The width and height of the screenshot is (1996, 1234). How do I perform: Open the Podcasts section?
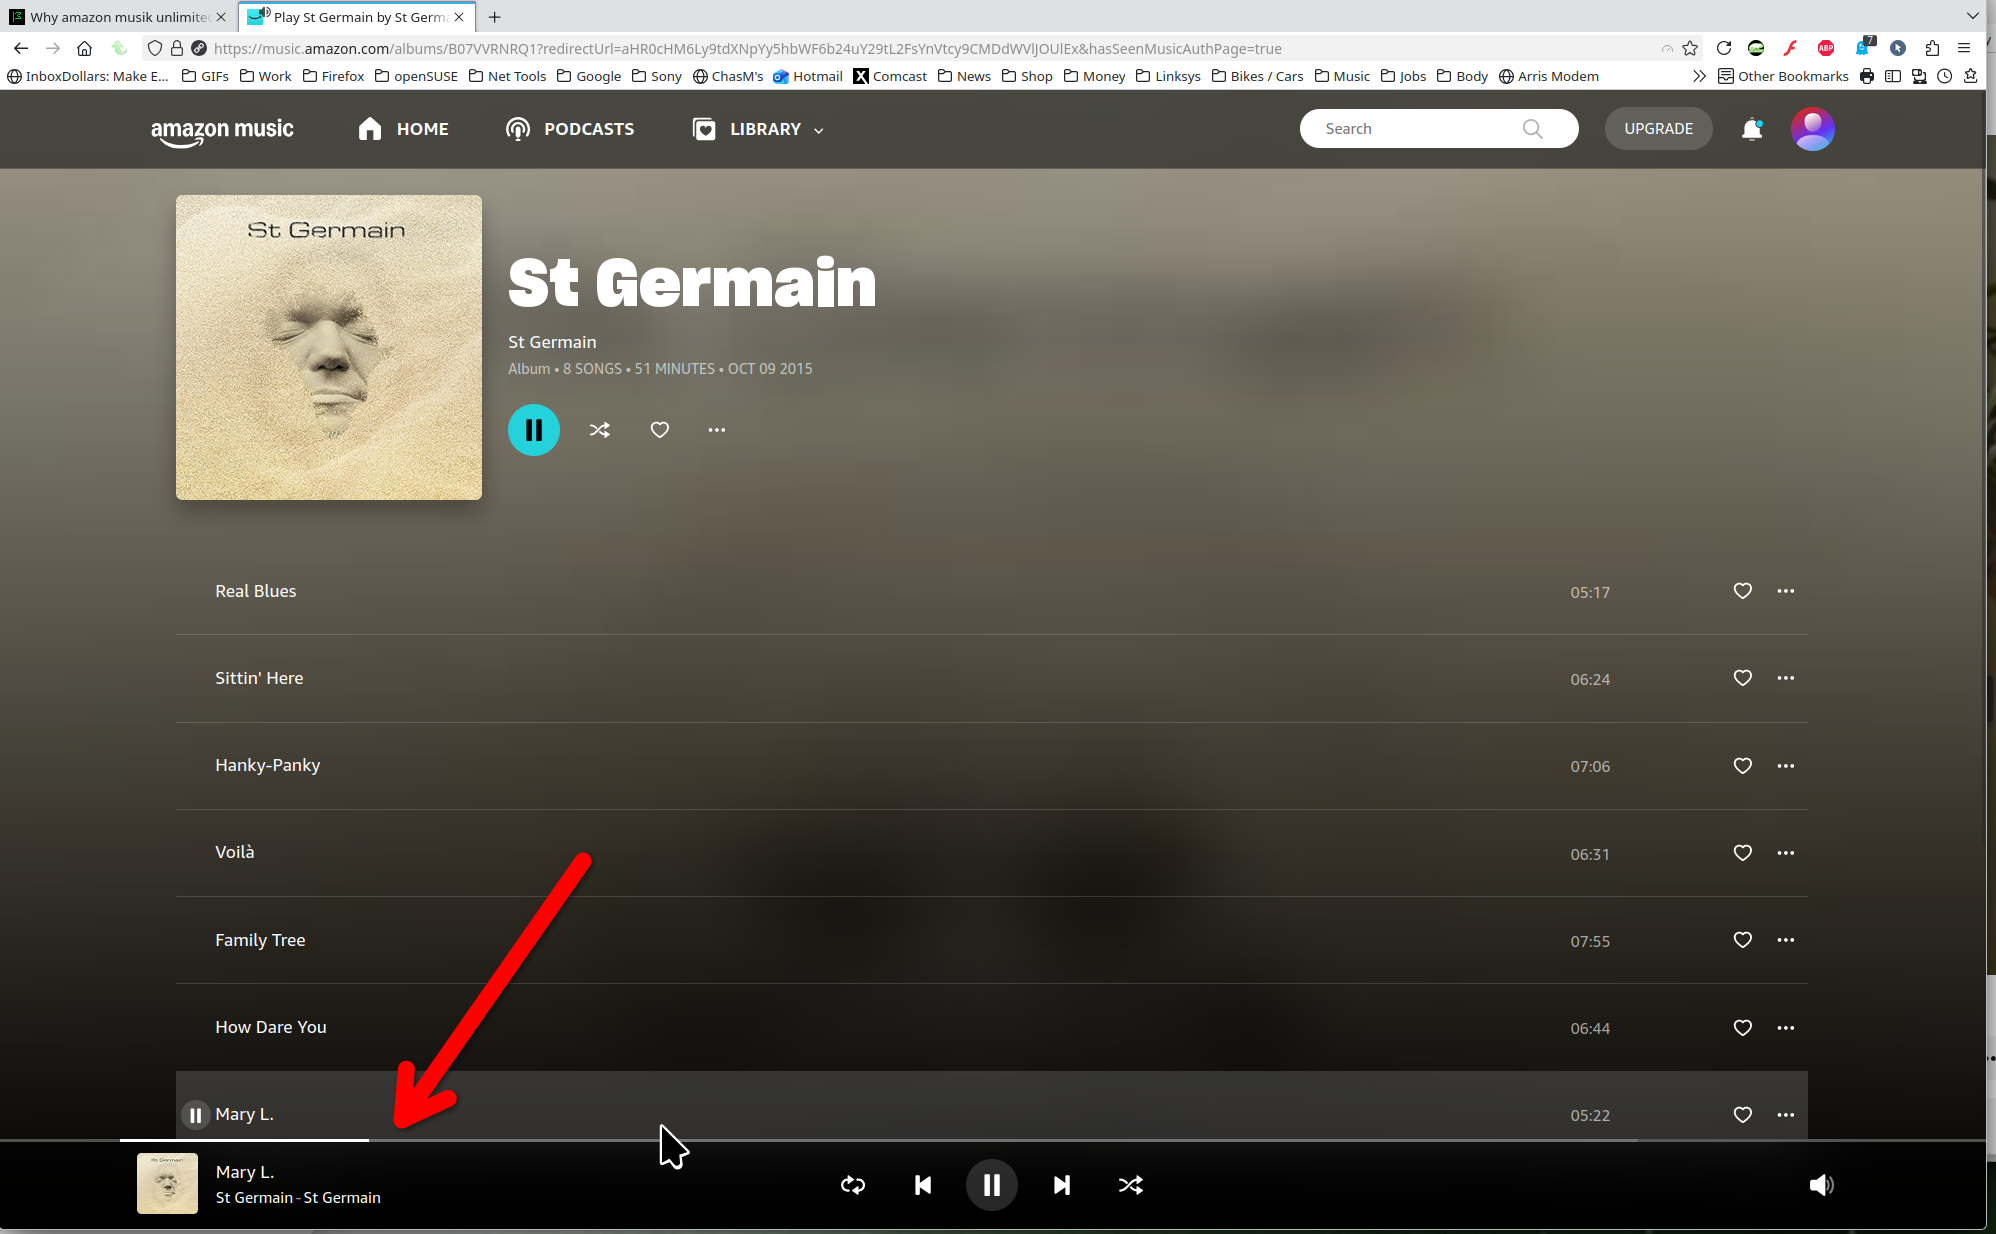pos(570,129)
